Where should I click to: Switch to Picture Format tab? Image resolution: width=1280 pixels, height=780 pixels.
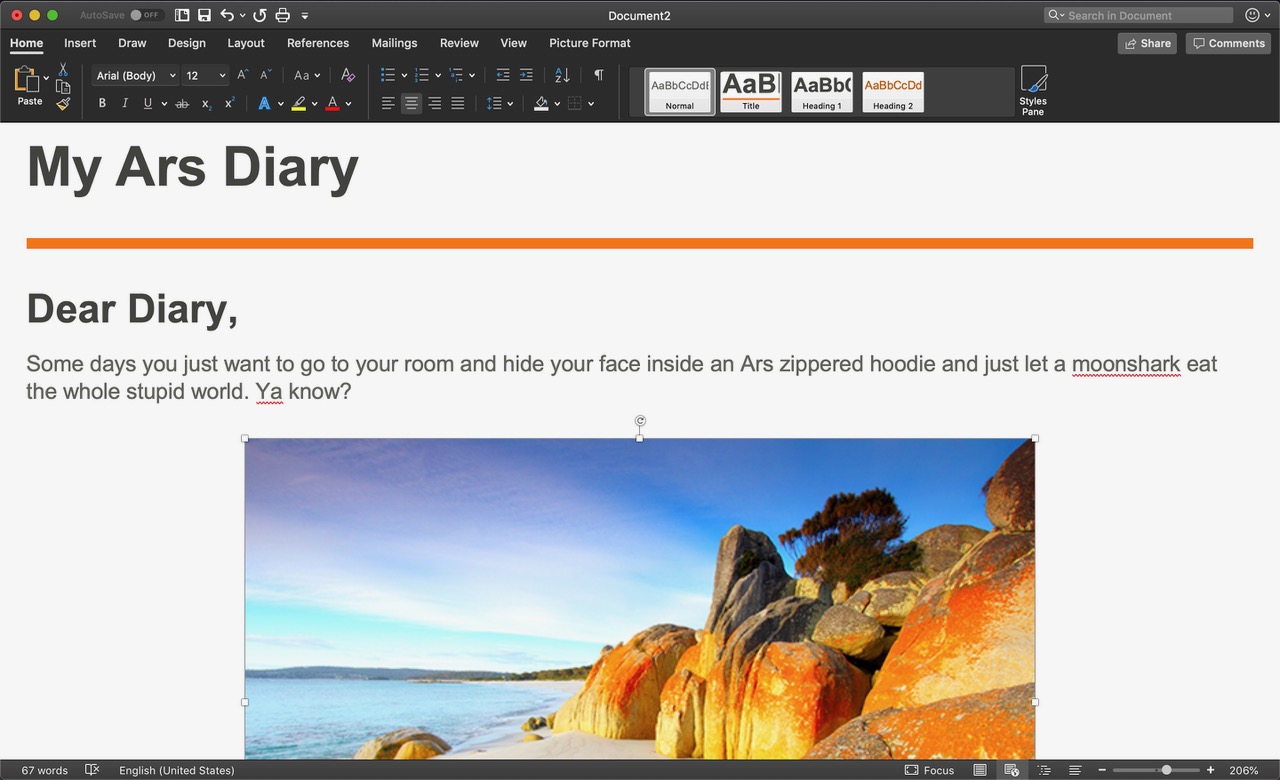click(590, 43)
